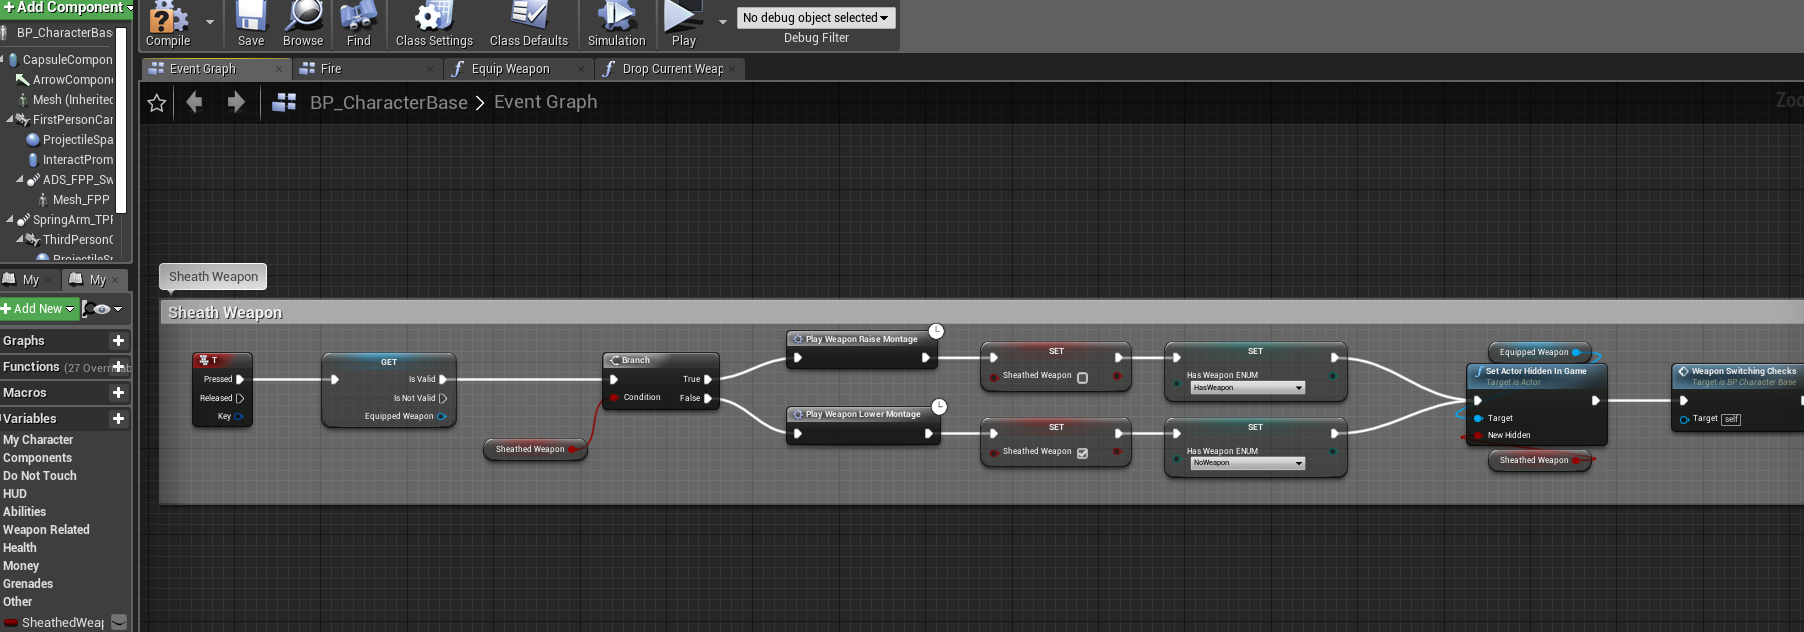1804x632 pixels.
Task: Open the debug object selection dropdown
Action: (815, 18)
